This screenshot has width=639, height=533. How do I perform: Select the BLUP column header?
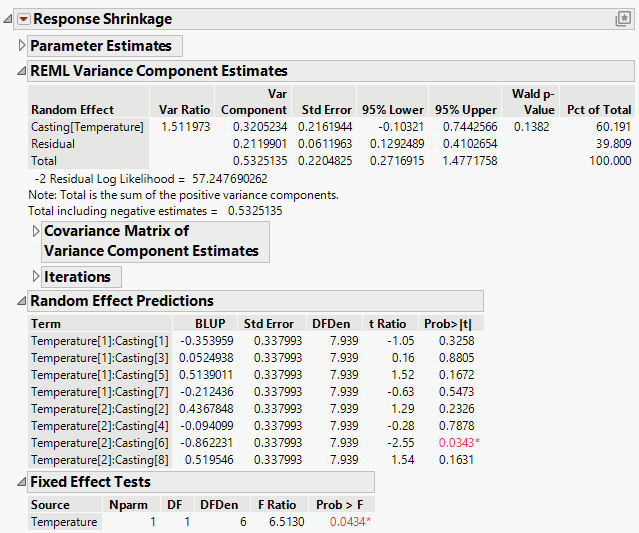click(211, 324)
